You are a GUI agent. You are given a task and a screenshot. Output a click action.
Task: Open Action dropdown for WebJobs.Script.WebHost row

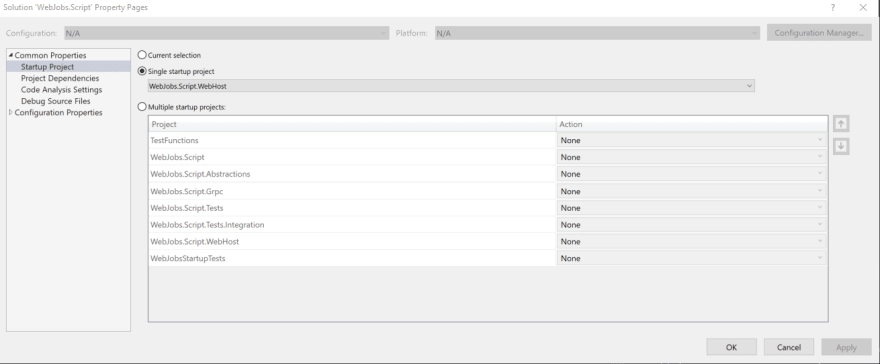[x=691, y=242]
